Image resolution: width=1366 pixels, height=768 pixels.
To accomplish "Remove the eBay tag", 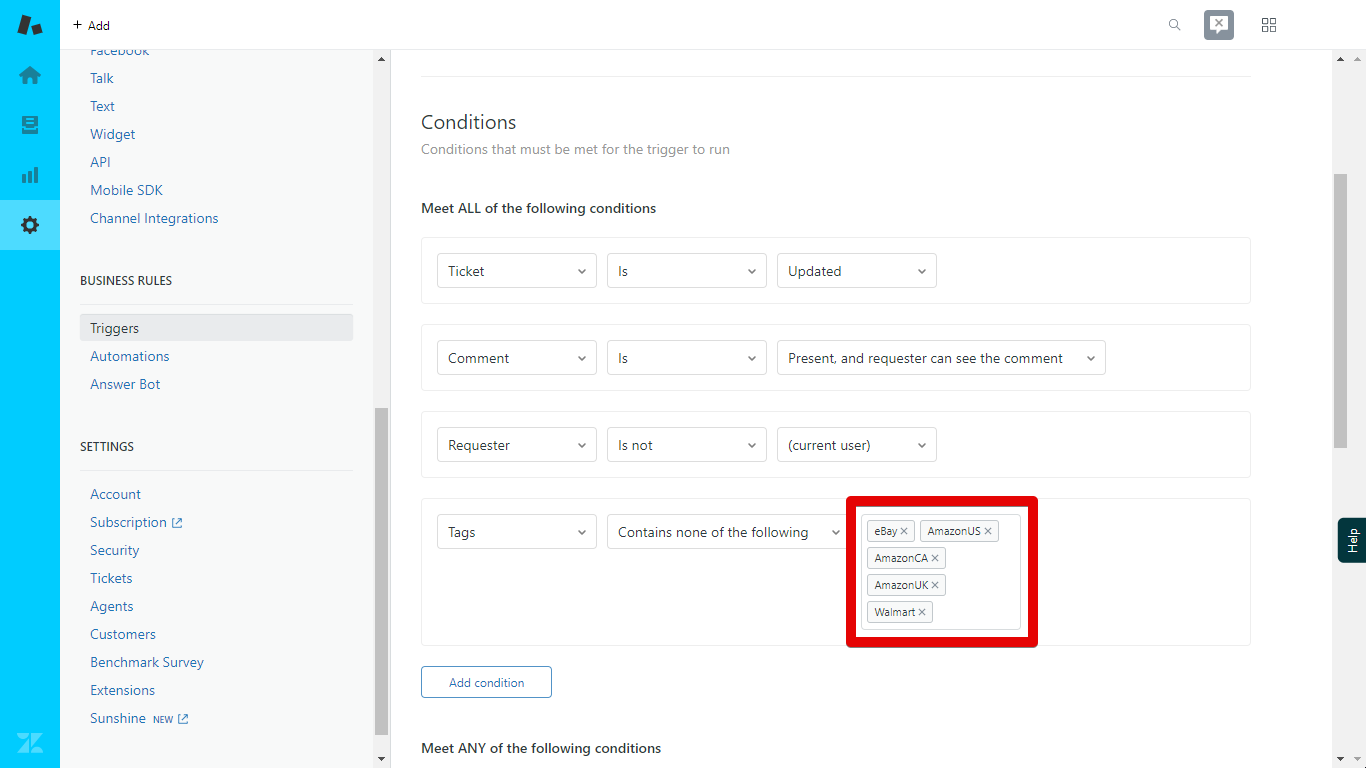I will click(903, 531).
